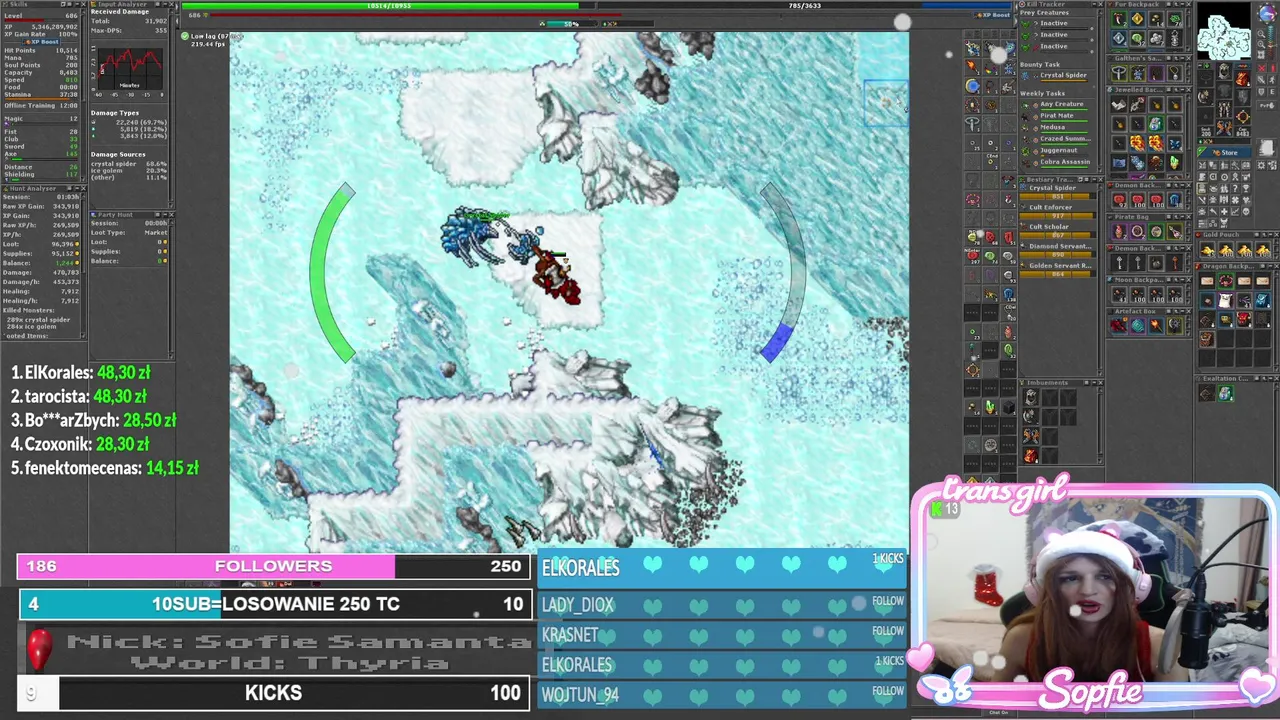The width and height of the screenshot is (1280, 720).
Task: Click the 785/3633 mana bar at top
Action: (x=805, y=6)
